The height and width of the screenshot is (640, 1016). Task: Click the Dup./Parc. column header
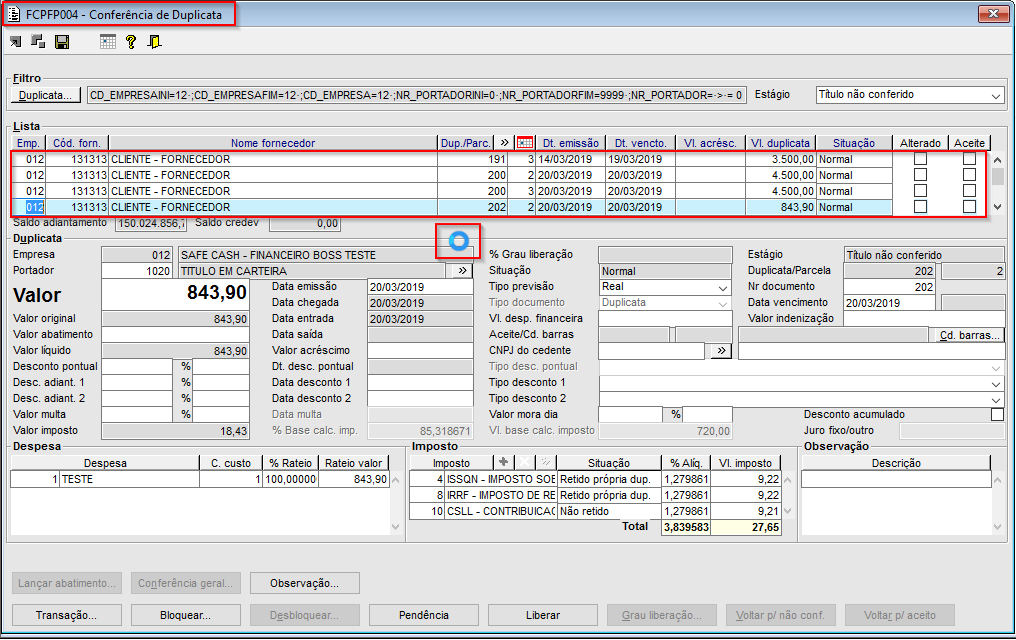click(x=465, y=143)
